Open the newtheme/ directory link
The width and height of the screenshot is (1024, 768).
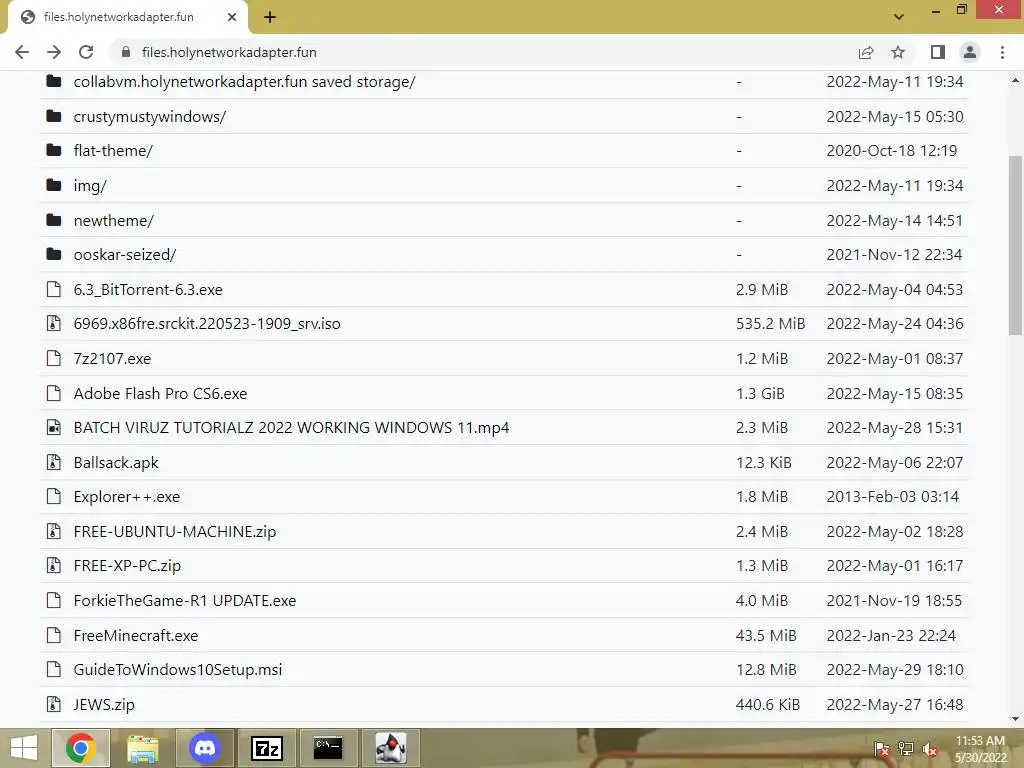point(114,221)
